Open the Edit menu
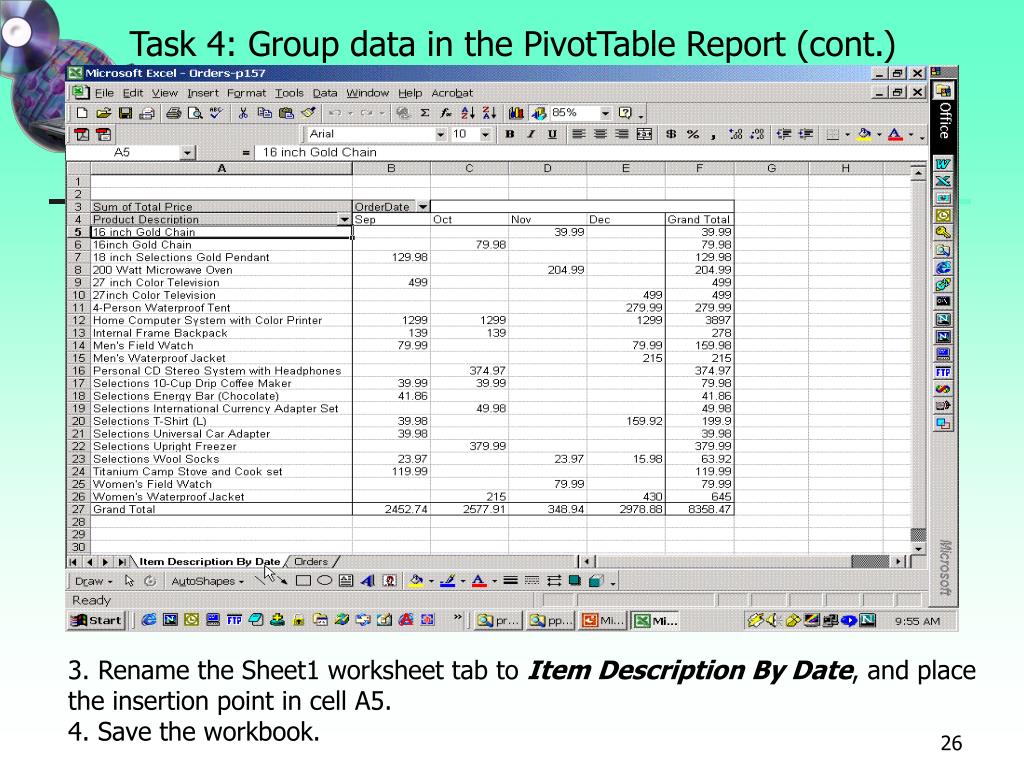Screen dimensions: 1024x768 tap(133, 93)
